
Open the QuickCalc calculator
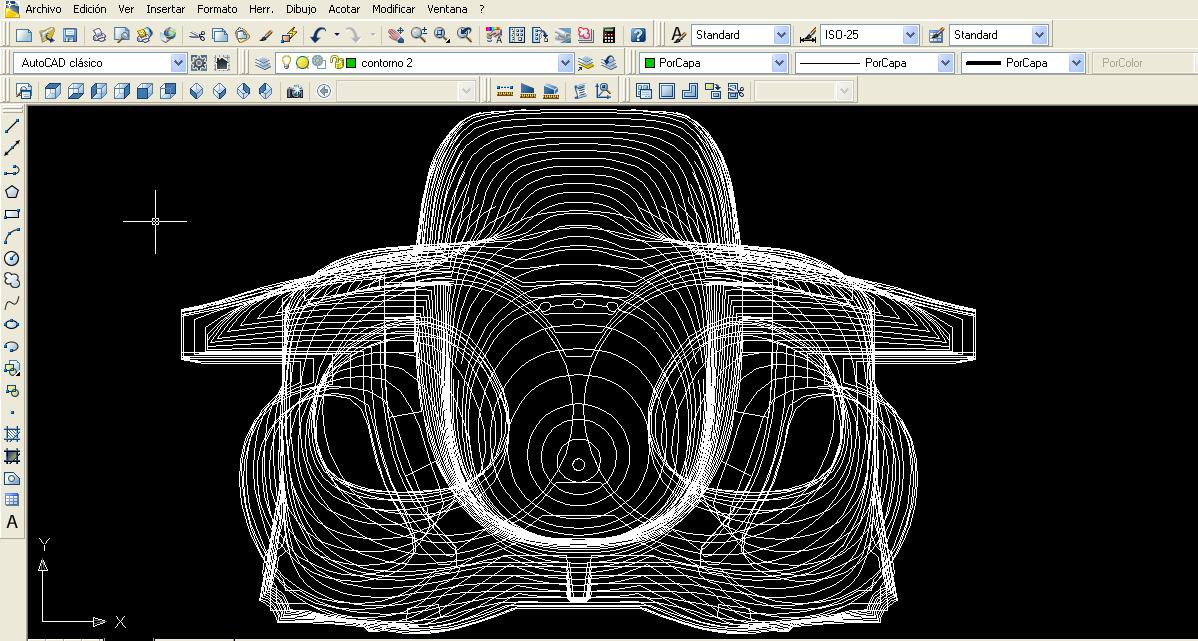(x=608, y=35)
